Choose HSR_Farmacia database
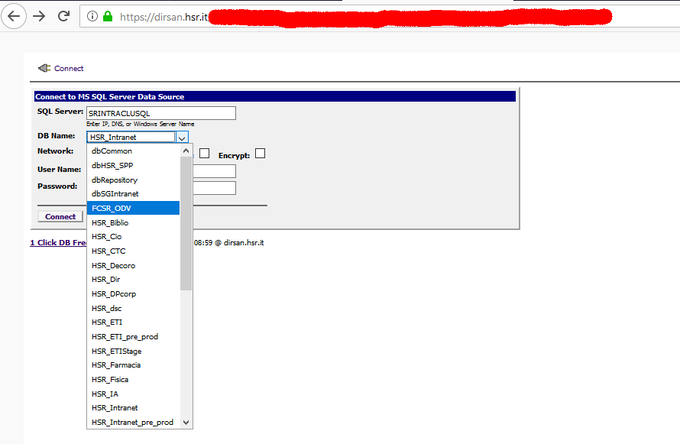This screenshot has width=680, height=444. (133, 365)
